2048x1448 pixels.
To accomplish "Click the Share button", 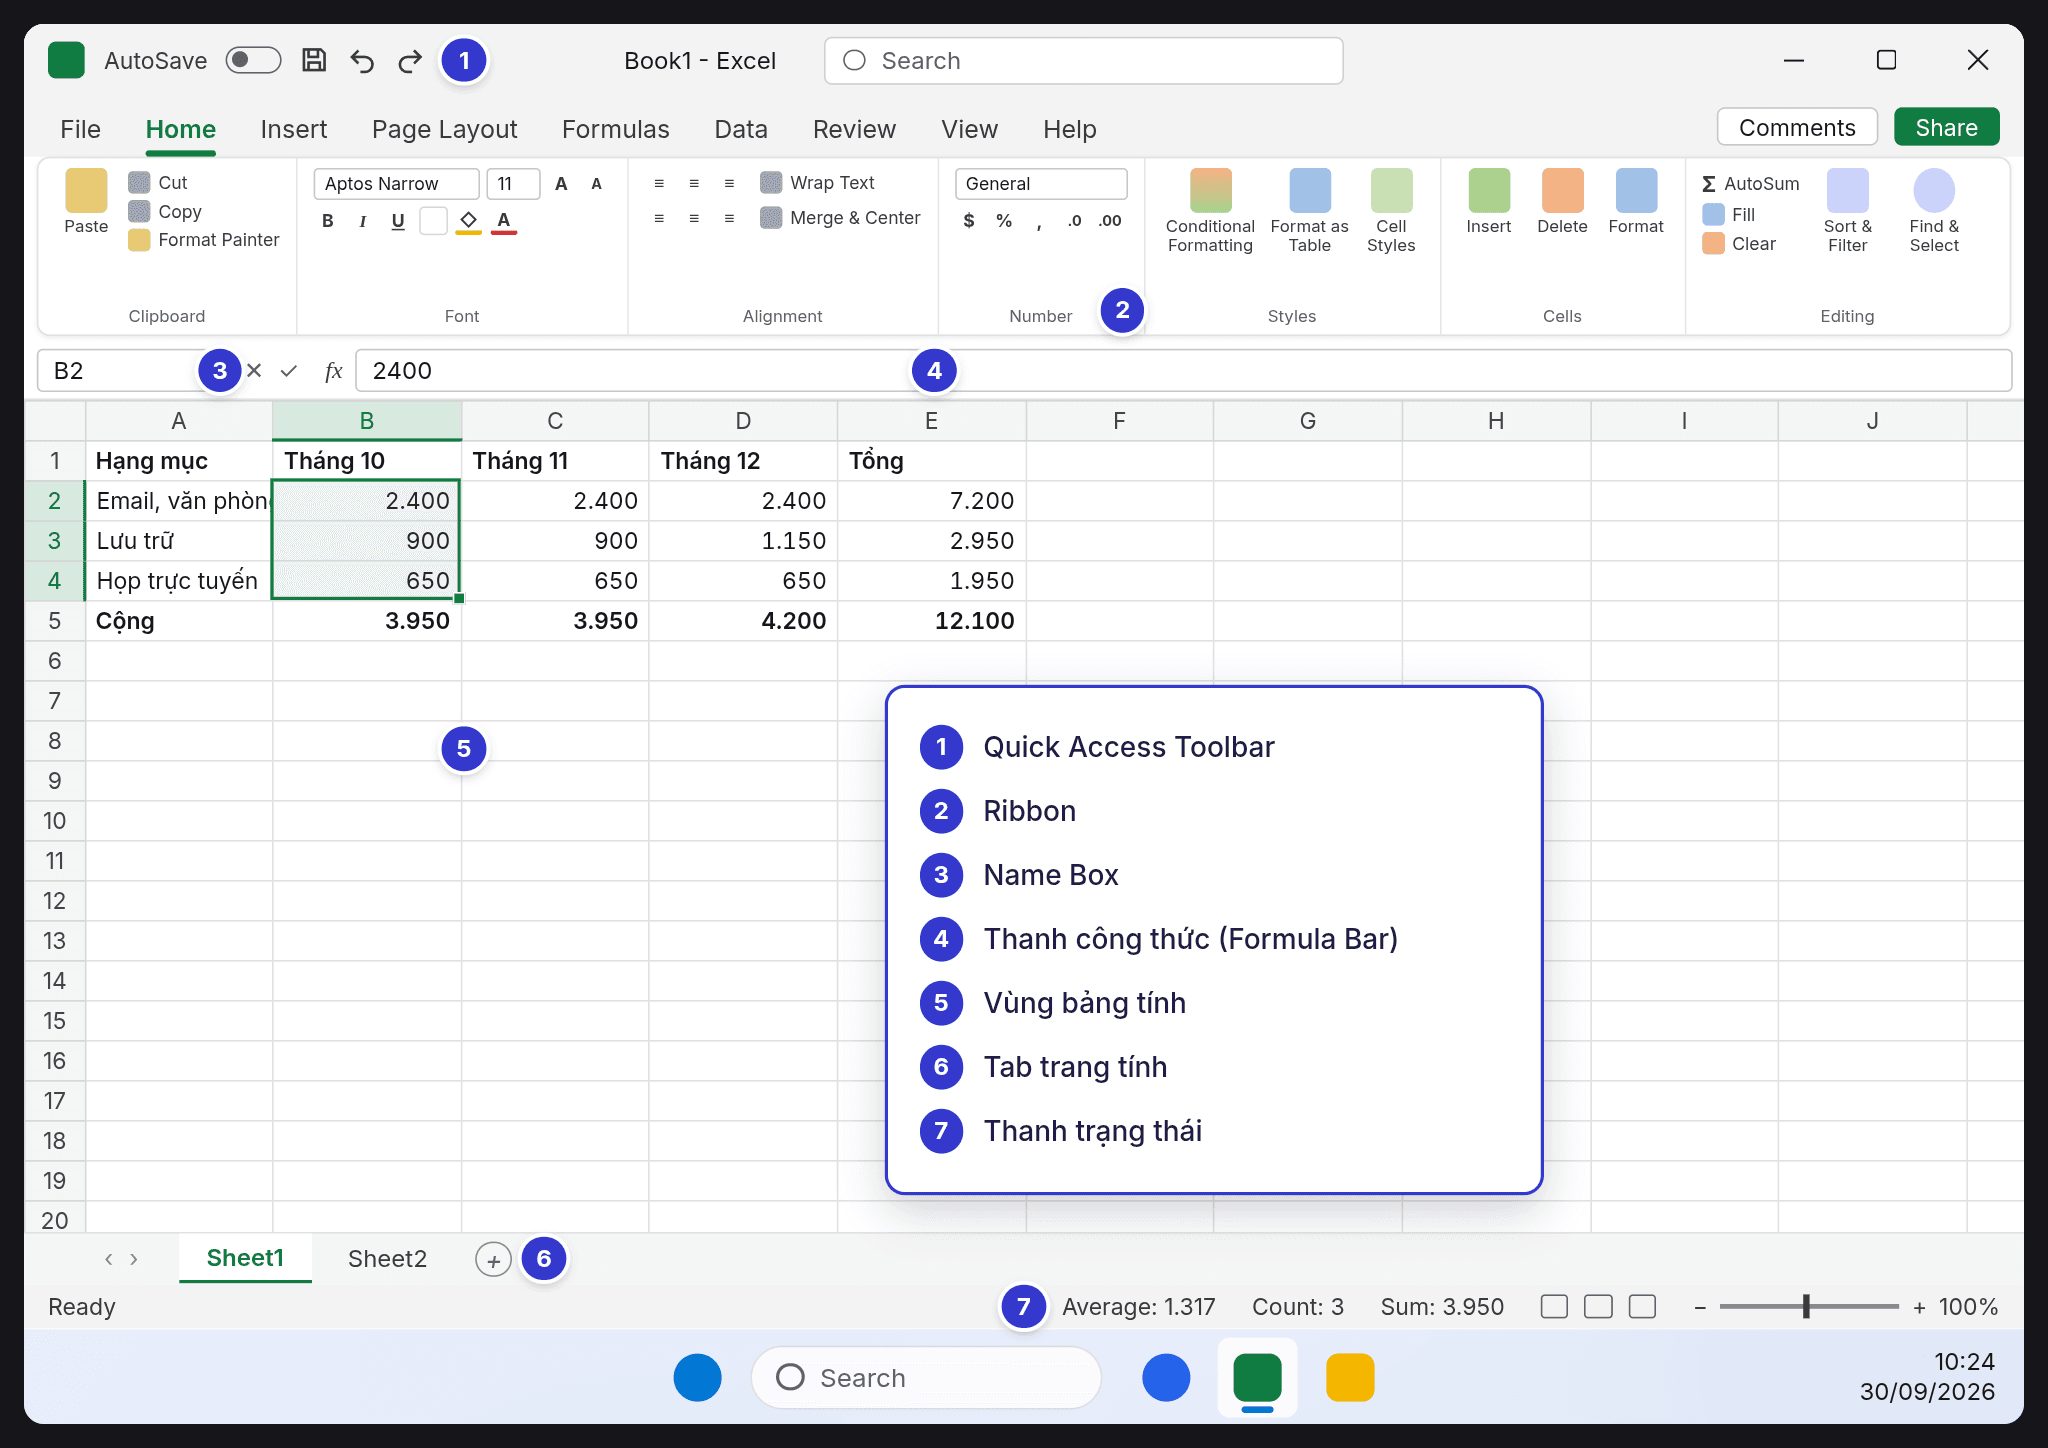I will click(x=1946, y=127).
